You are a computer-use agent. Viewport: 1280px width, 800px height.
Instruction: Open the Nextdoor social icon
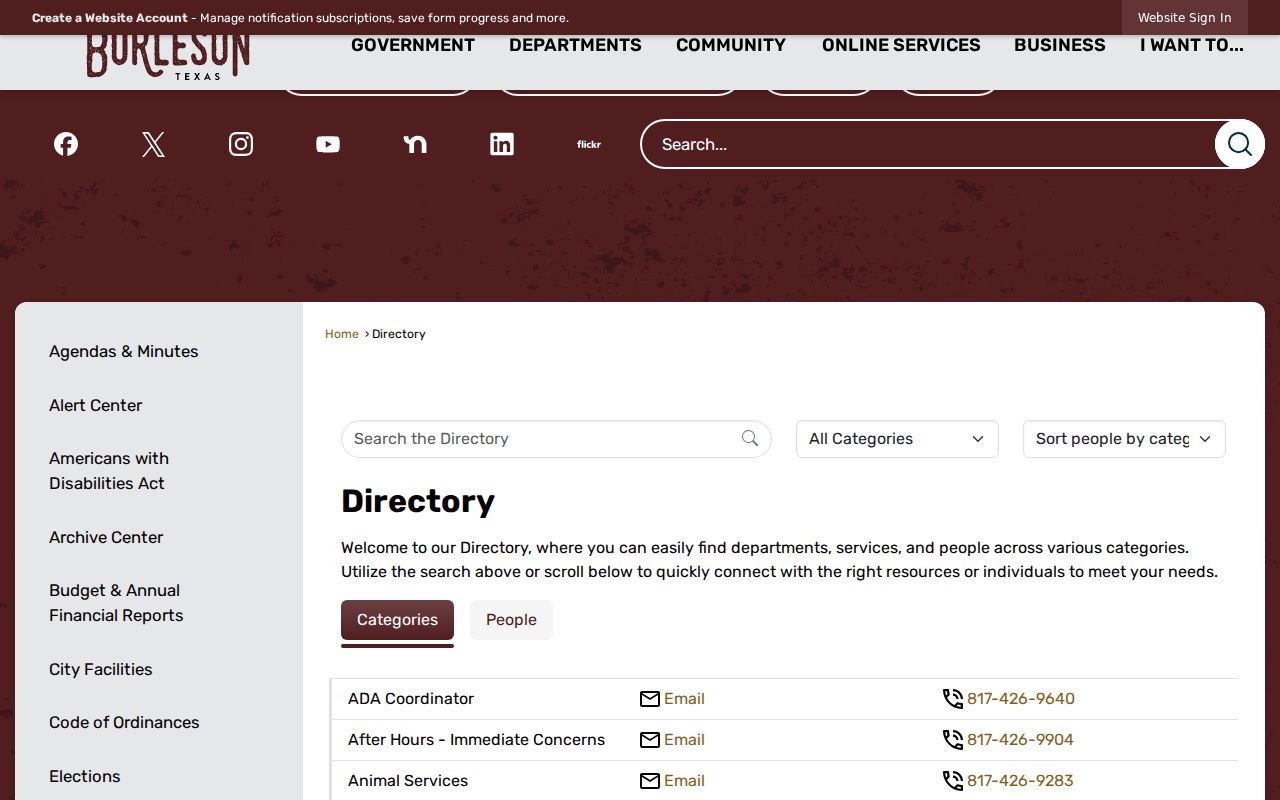point(415,144)
